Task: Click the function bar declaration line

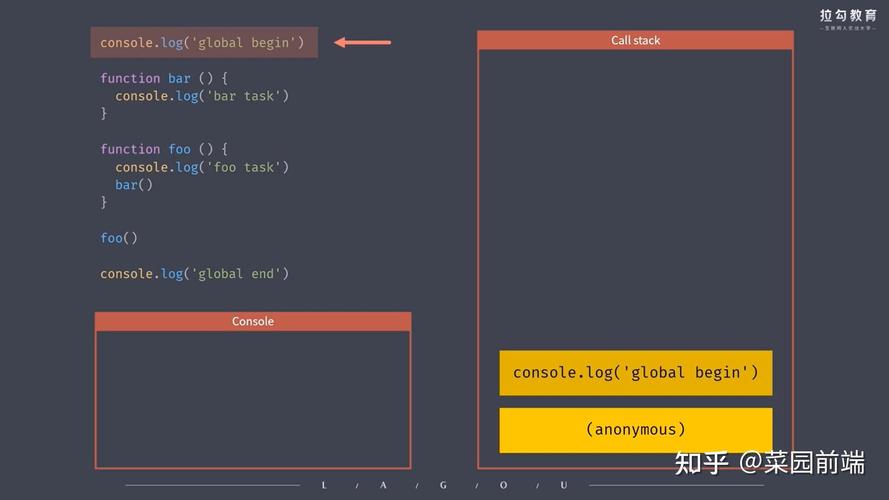Action: point(164,78)
